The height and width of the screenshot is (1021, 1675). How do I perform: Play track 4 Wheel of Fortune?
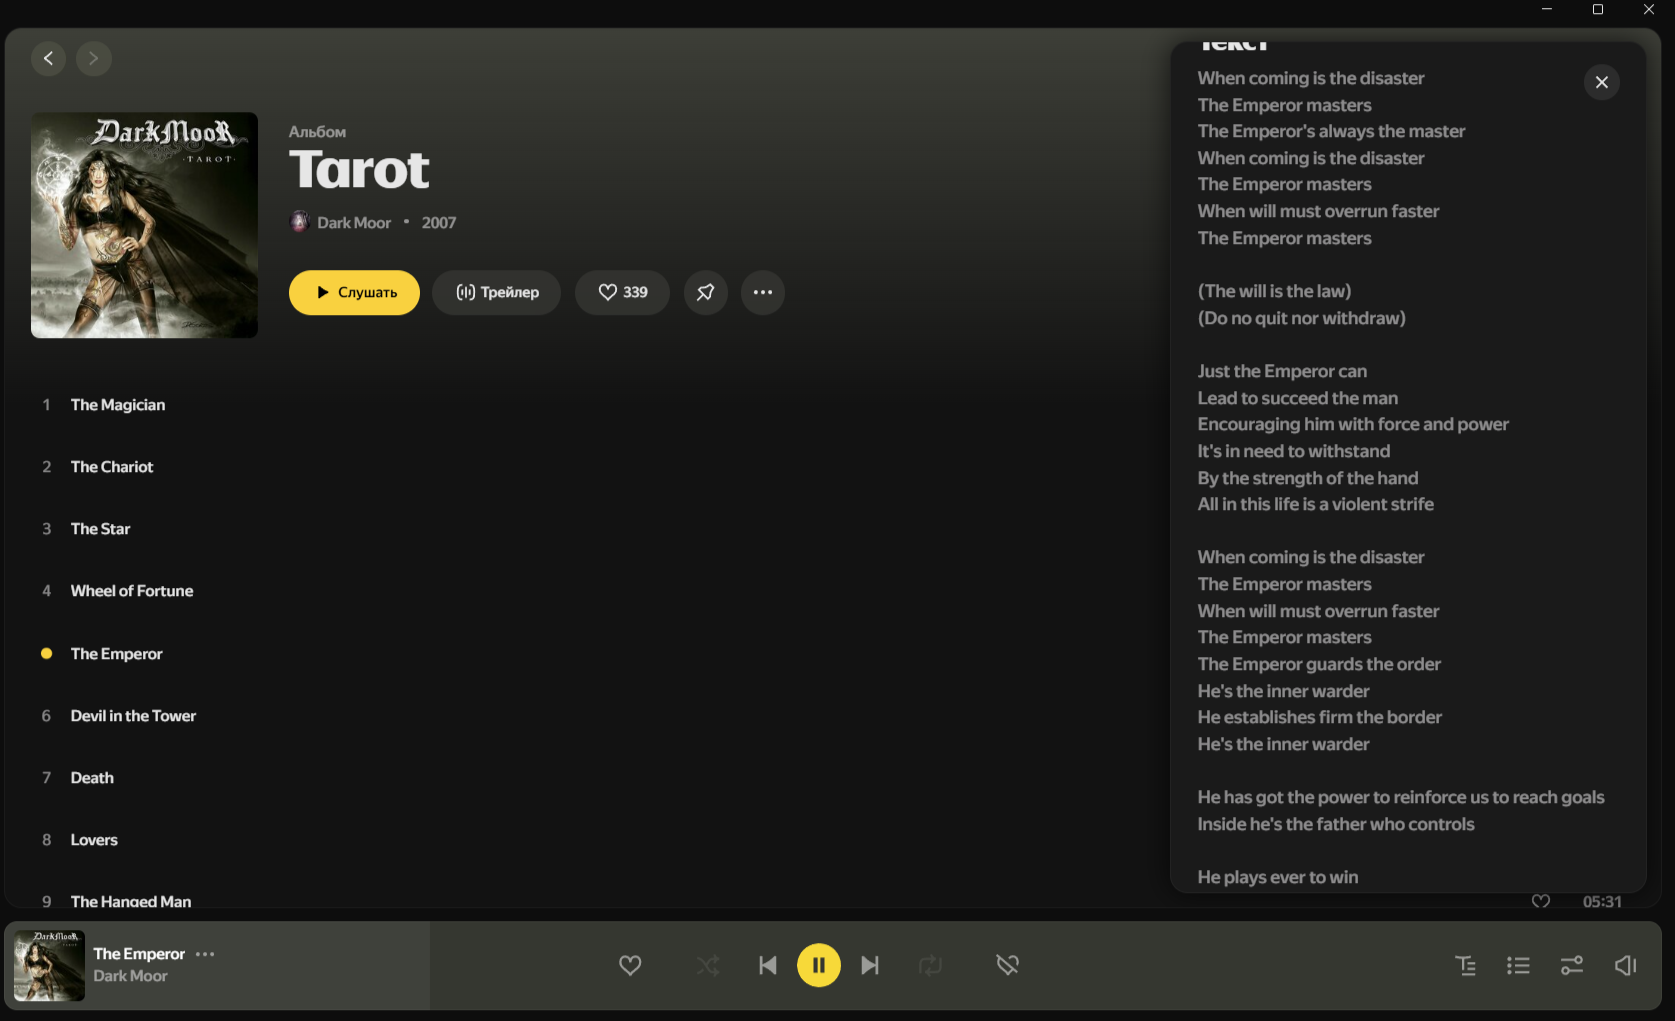132,591
